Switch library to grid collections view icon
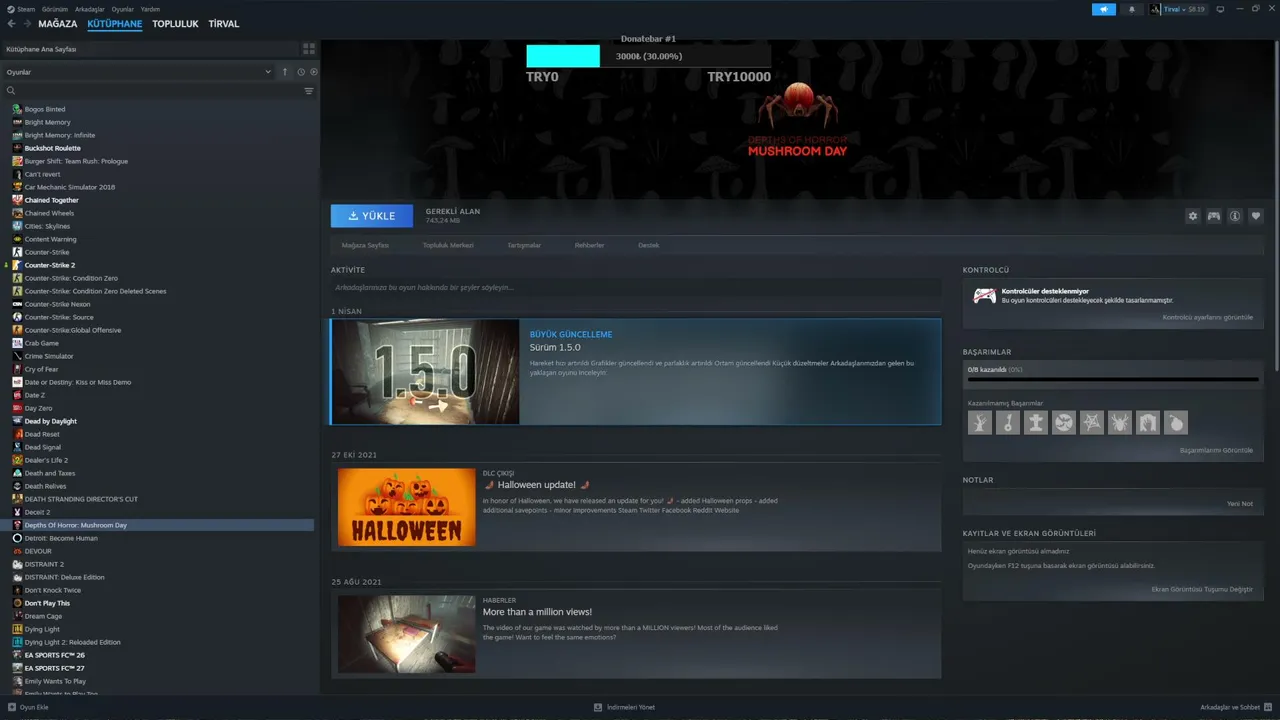 (x=309, y=48)
